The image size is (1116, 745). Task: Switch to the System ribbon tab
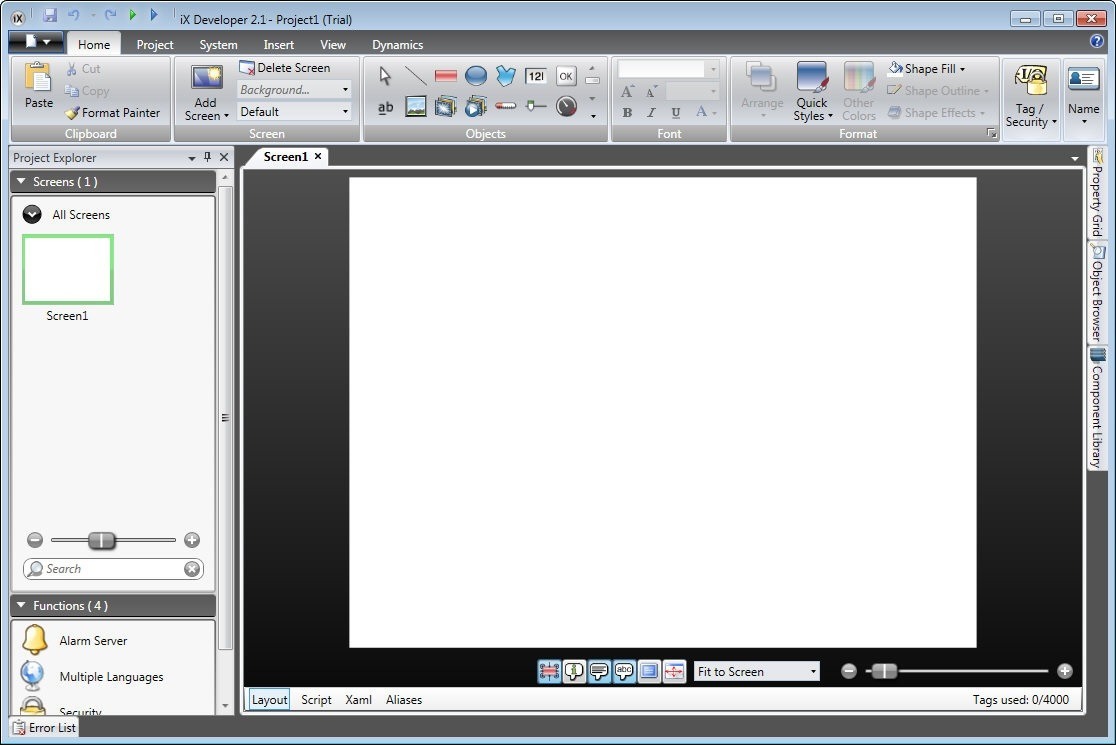(x=219, y=44)
